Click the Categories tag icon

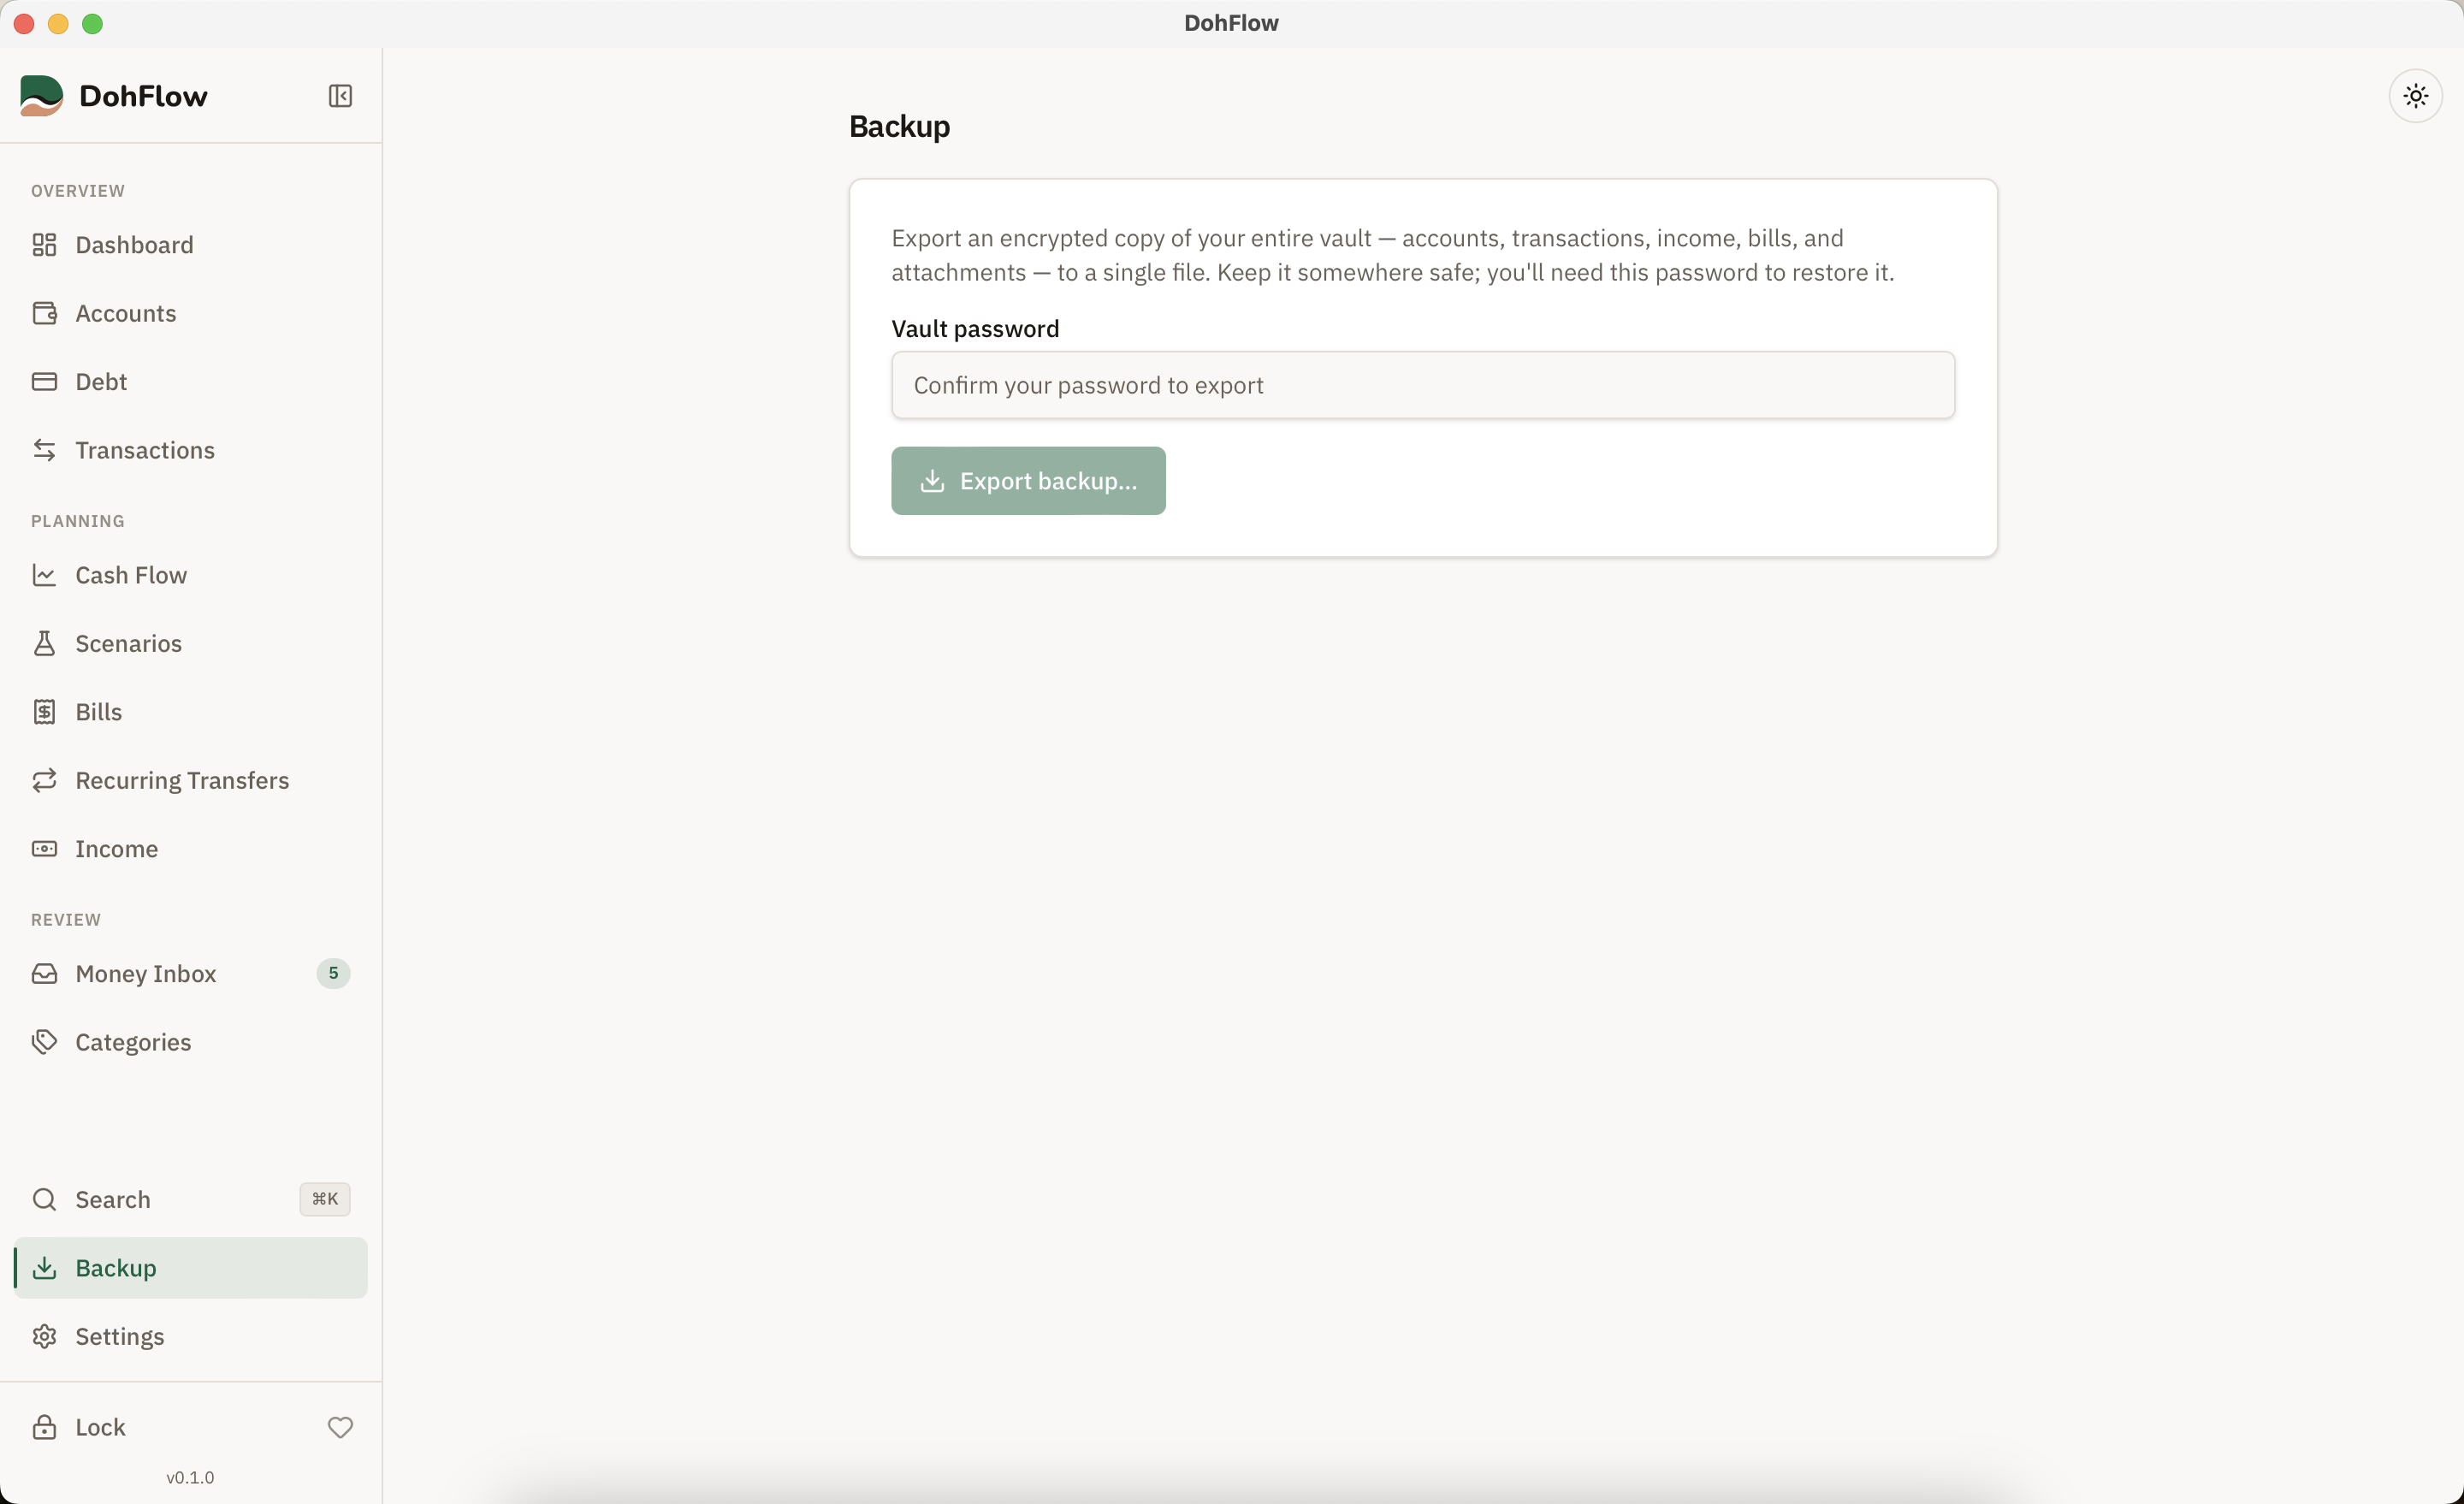(x=44, y=1042)
